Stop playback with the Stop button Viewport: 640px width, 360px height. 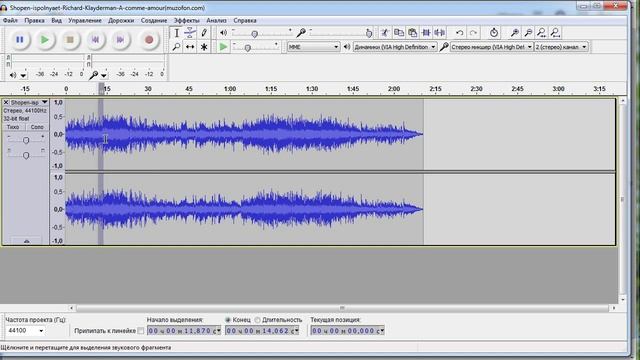(x=70, y=40)
